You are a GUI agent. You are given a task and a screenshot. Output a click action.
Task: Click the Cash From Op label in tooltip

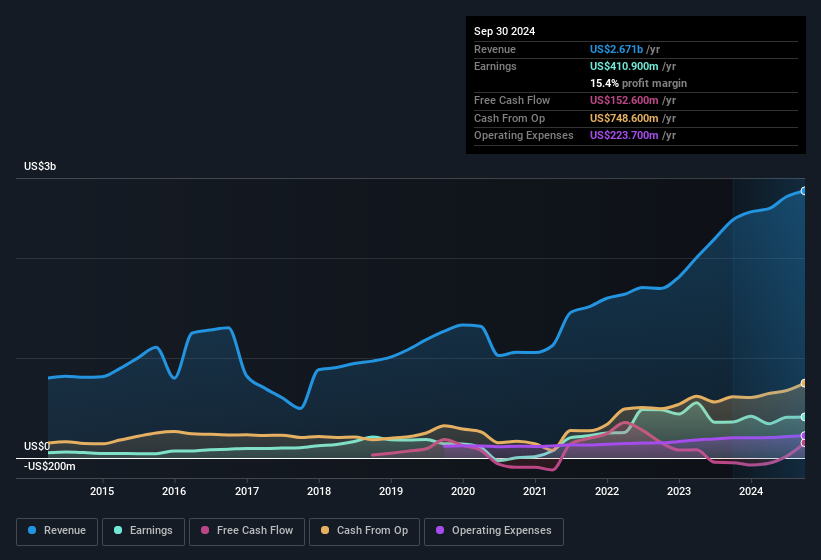tap(509, 118)
